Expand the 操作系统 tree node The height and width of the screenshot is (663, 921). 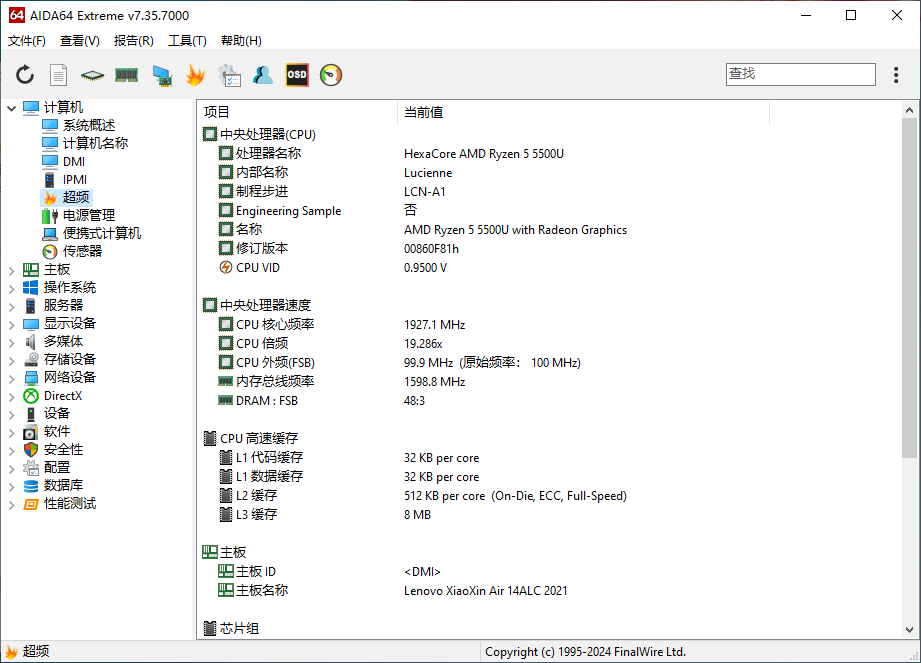(x=11, y=288)
